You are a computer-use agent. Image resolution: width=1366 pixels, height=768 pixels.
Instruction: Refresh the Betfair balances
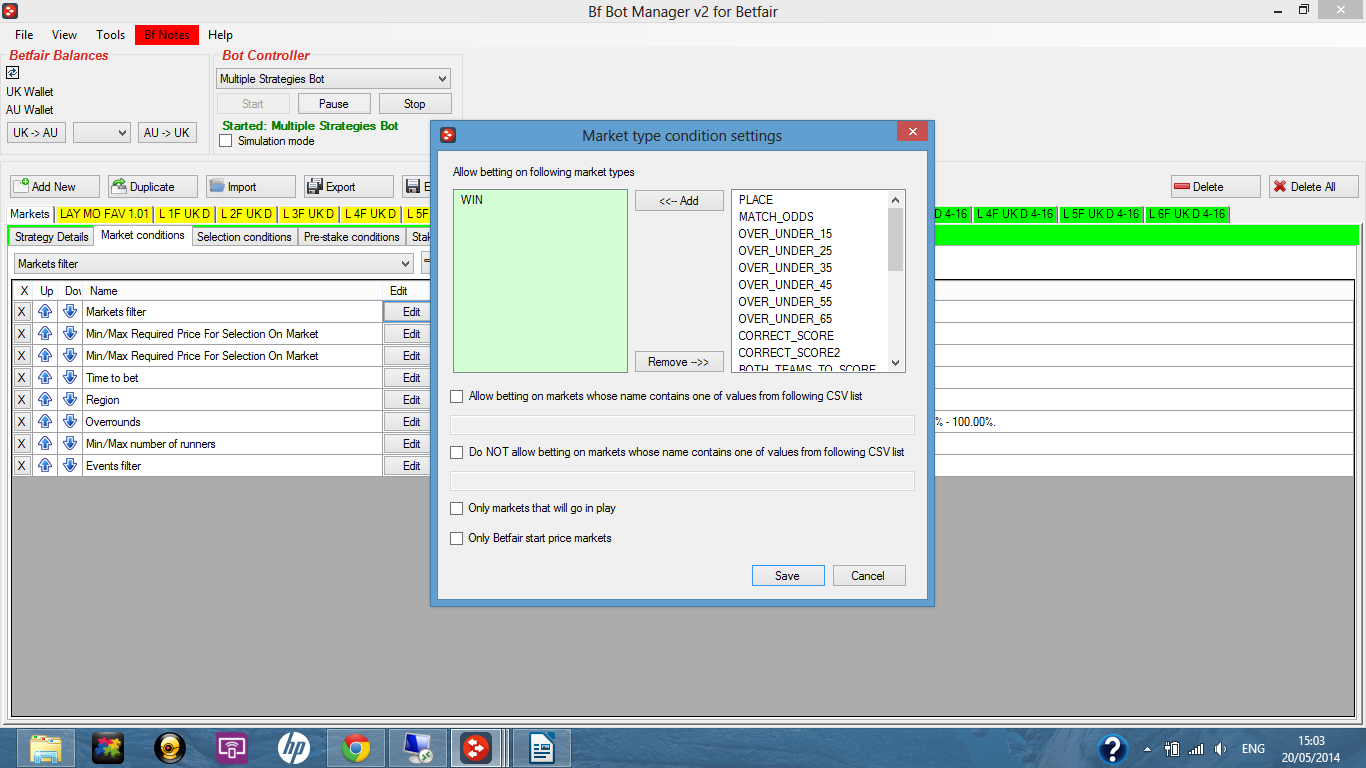pyautogui.click(x=13, y=72)
